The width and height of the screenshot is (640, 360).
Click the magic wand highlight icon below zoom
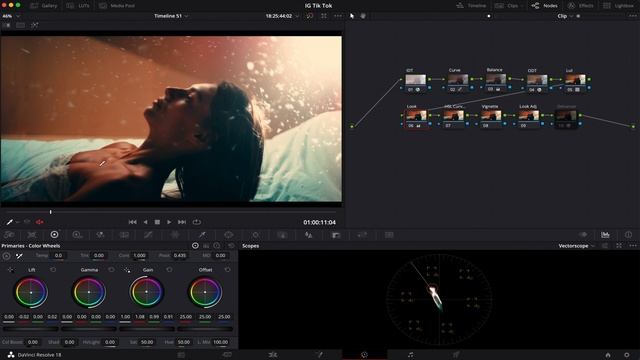point(35,25)
